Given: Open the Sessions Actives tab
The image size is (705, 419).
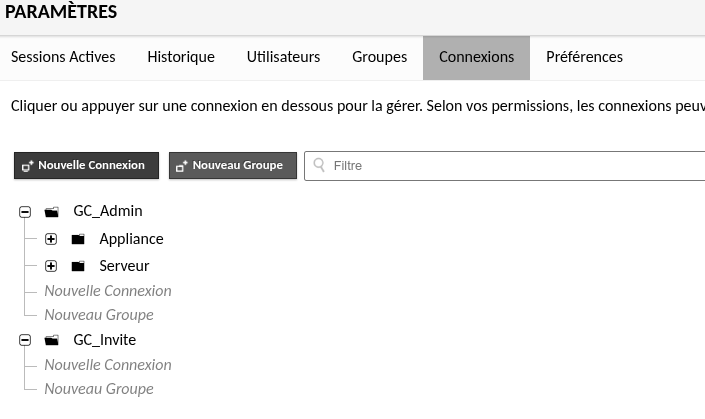Looking at the screenshot, I should (x=63, y=57).
